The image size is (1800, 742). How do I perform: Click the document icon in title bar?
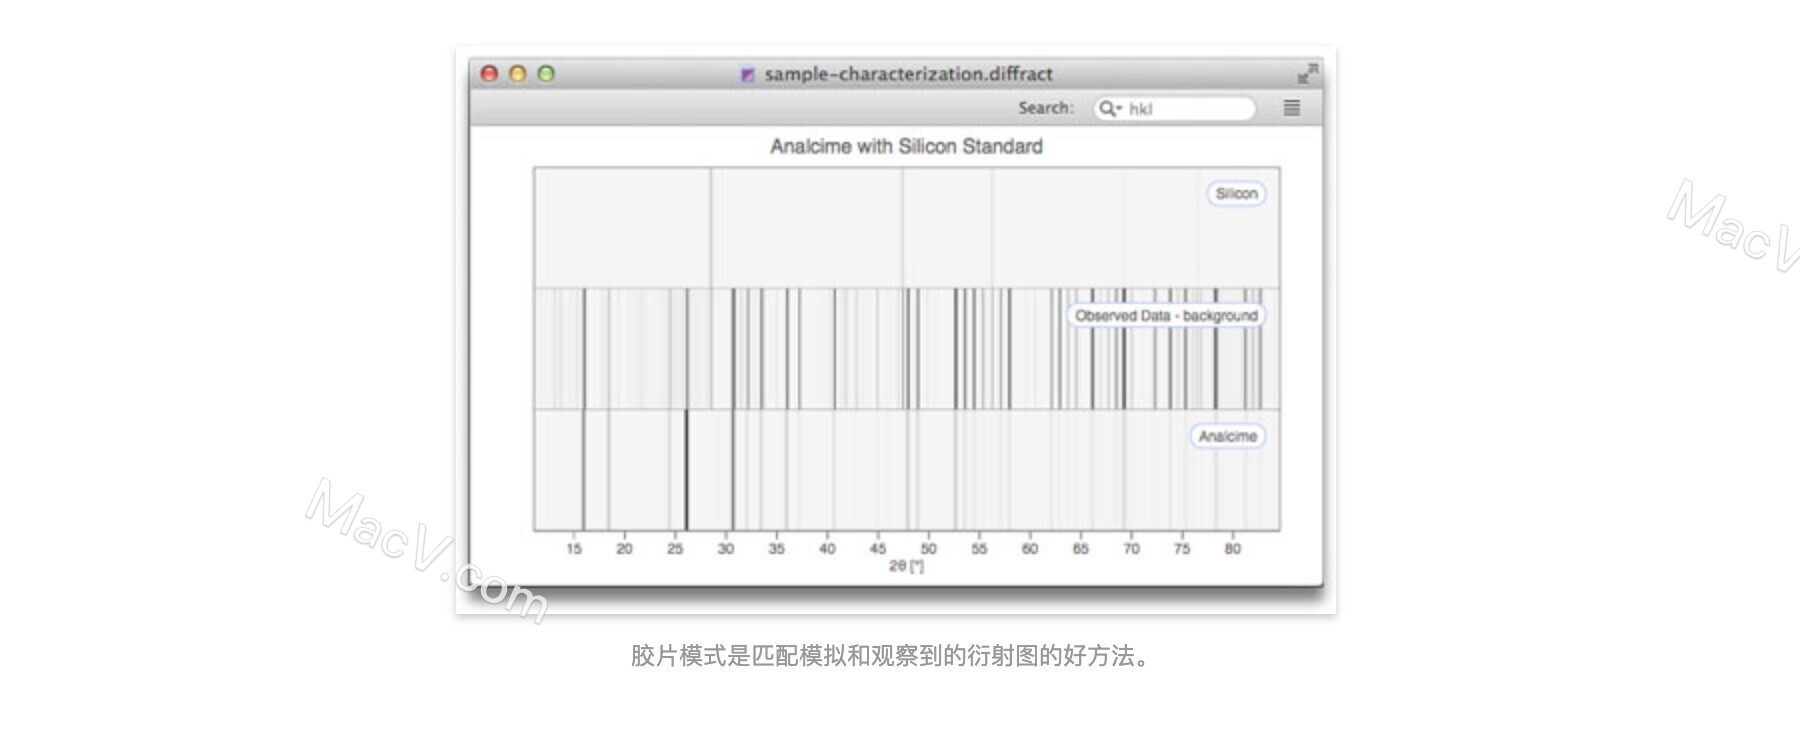click(x=747, y=74)
